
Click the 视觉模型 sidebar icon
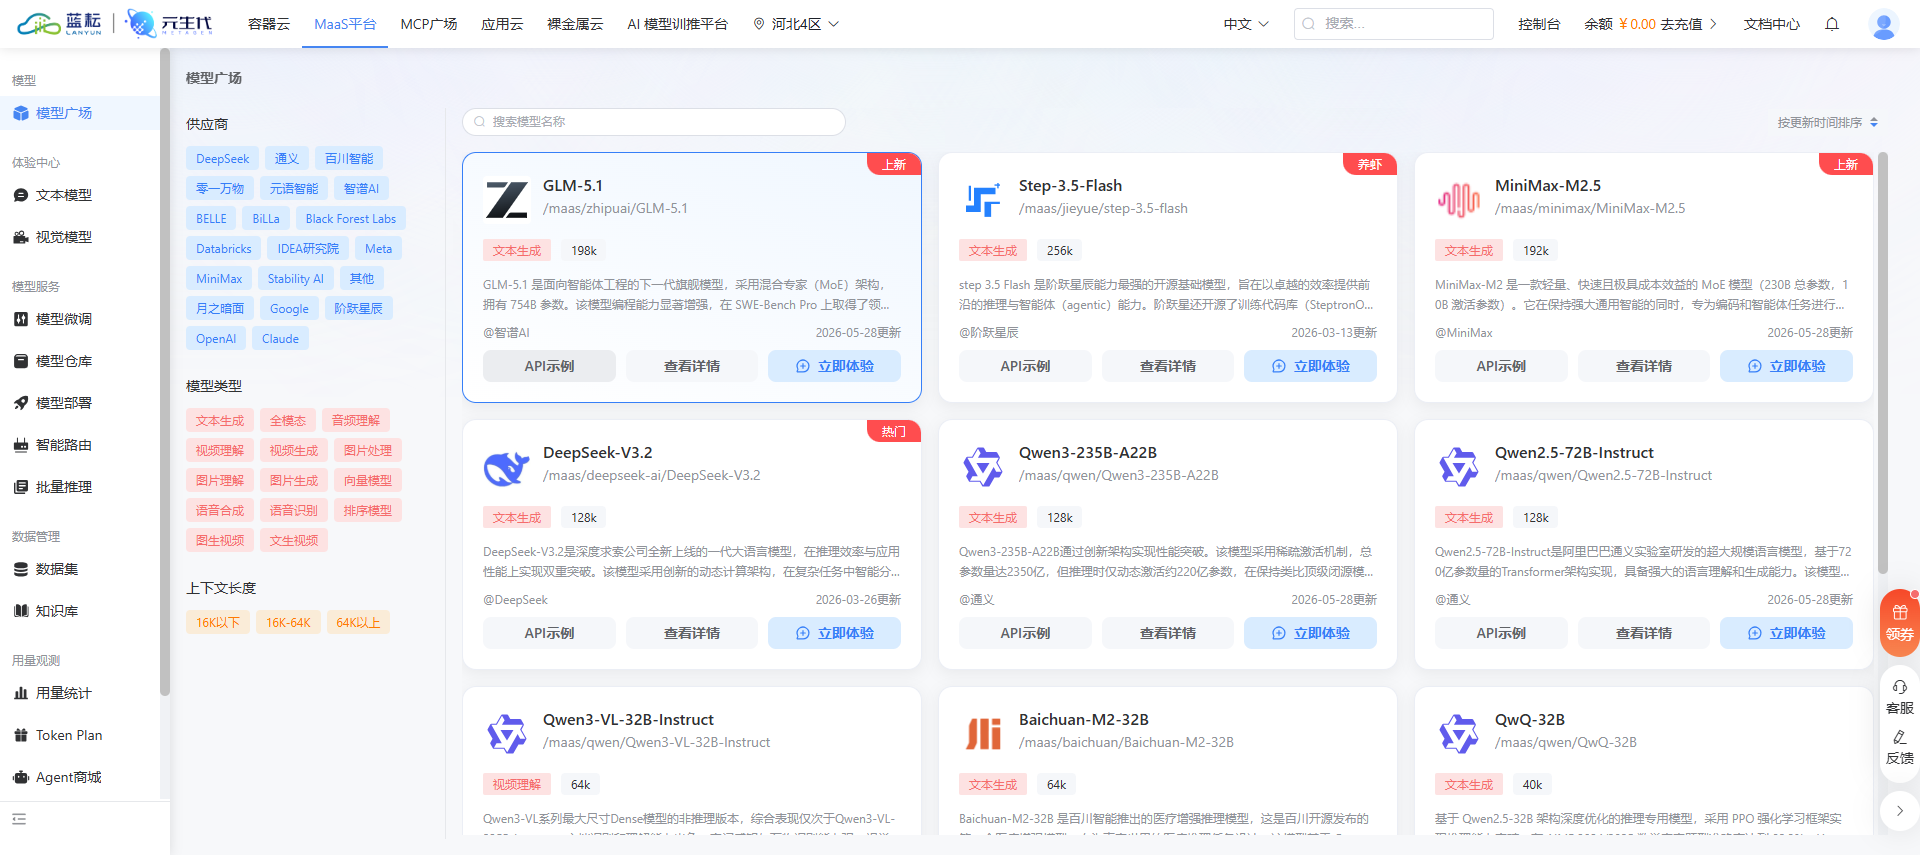21,237
